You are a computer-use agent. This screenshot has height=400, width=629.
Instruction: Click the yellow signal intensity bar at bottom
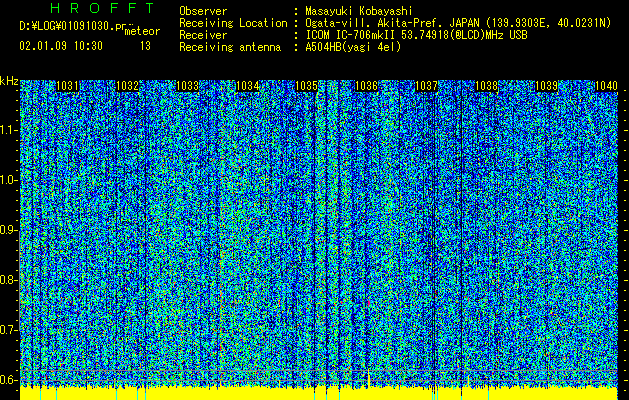tap(319, 394)
